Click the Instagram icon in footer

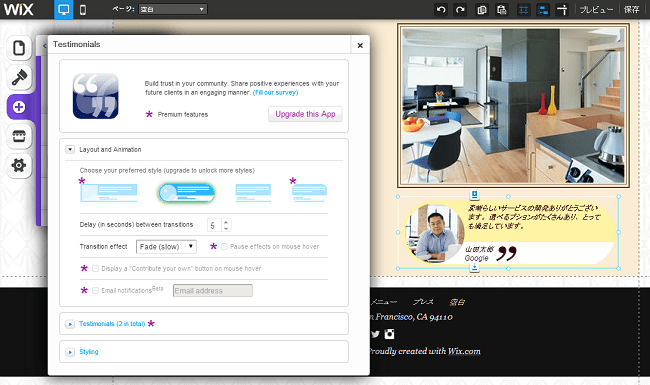point(389,334)
